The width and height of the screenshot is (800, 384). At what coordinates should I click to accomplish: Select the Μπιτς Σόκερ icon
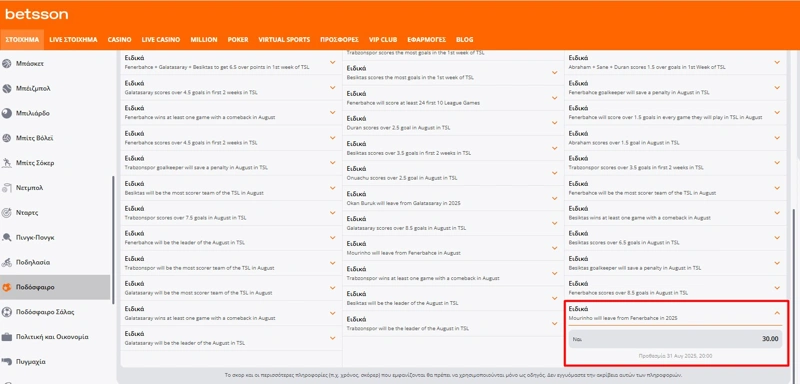[7, 163]
